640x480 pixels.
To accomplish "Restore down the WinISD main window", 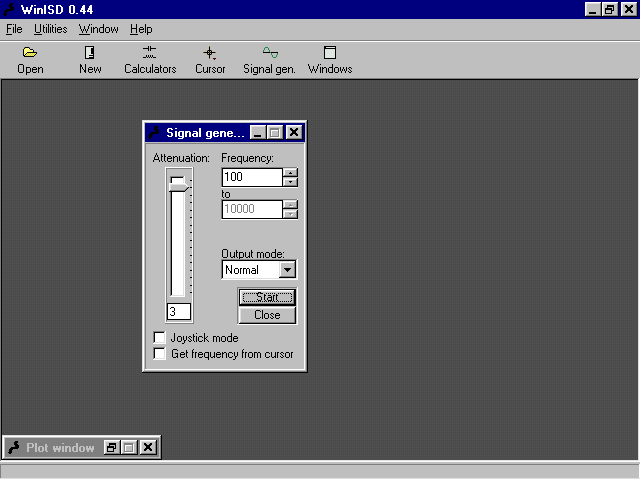I will [x=609, y=9].
